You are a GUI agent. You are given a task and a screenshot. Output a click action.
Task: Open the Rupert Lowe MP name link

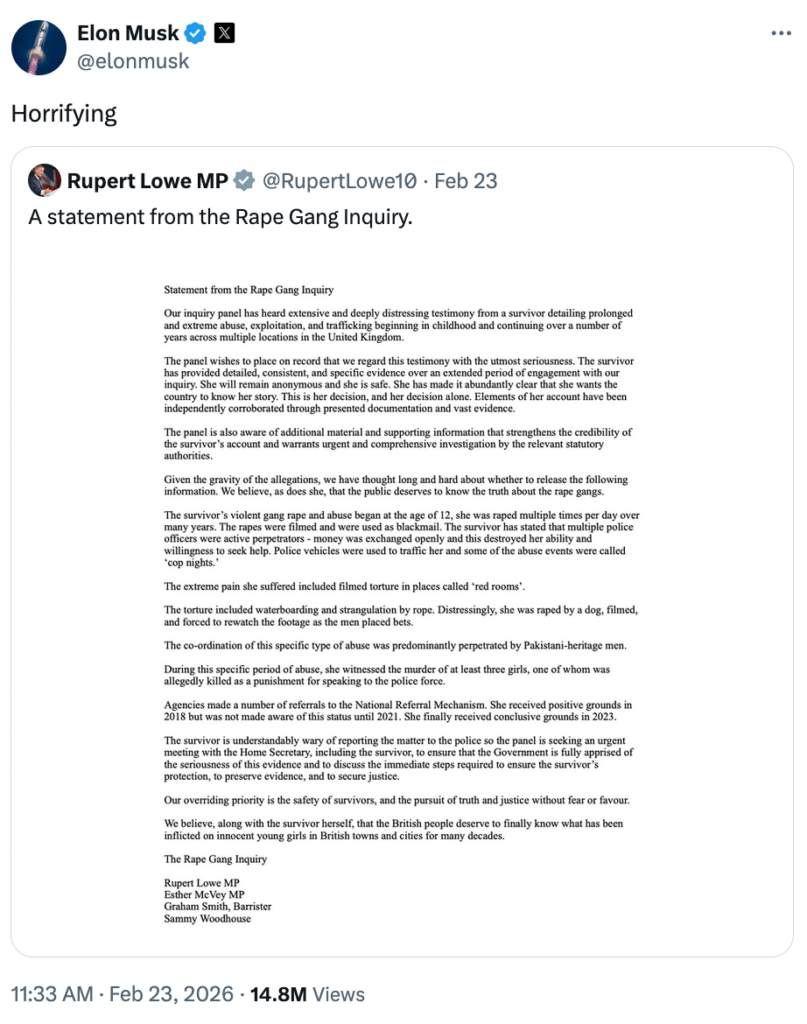tap(147, 181)
